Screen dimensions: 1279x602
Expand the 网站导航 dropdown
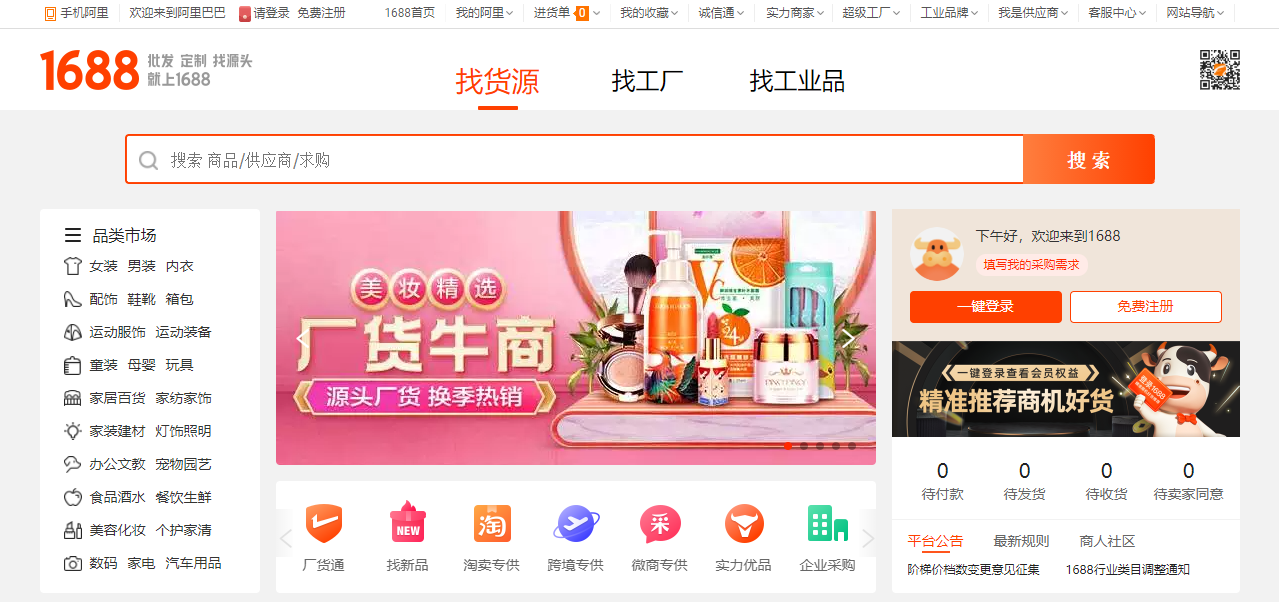pos(1196,13)
